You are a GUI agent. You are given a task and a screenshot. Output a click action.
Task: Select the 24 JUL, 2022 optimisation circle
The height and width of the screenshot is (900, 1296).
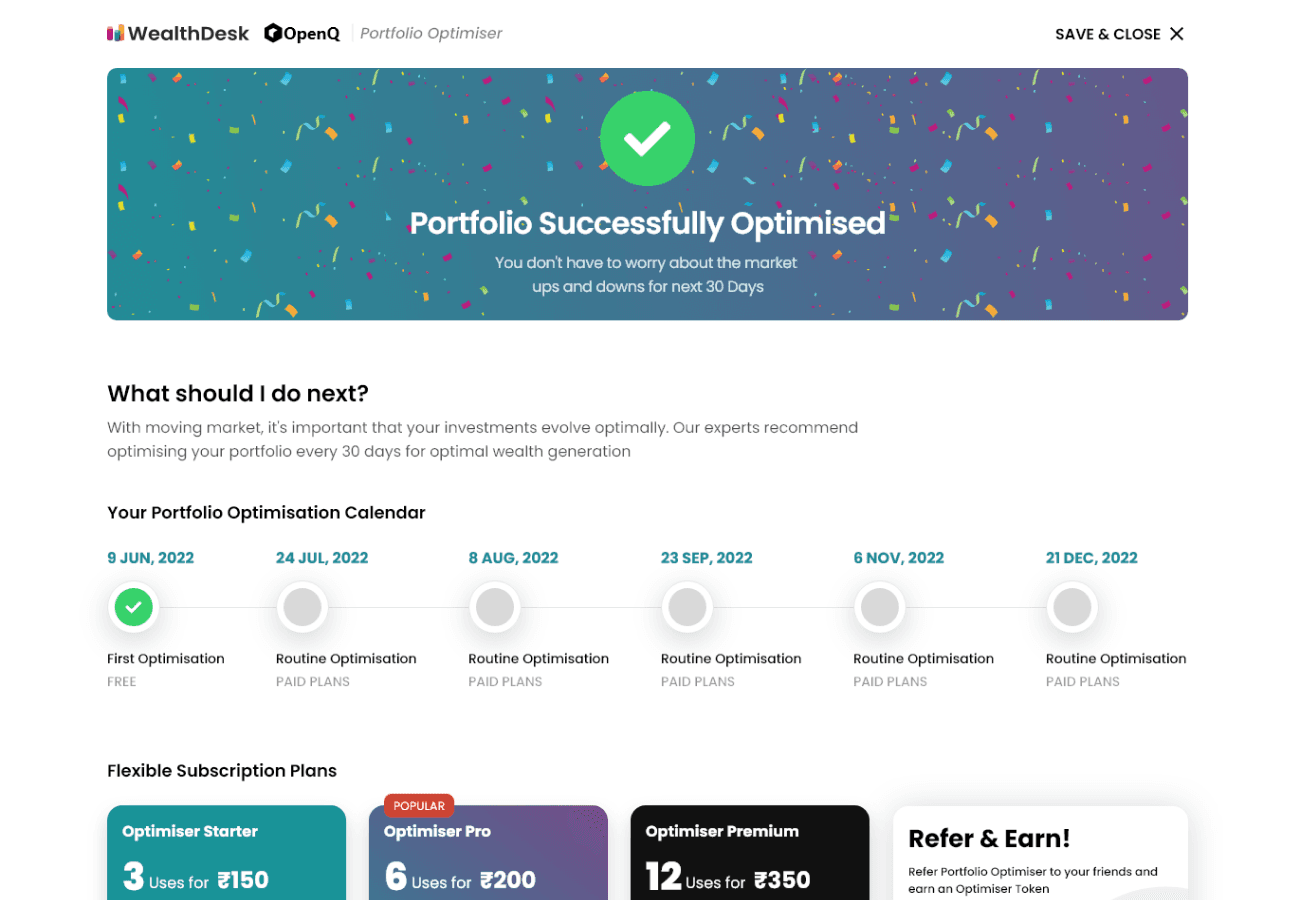pos(302,607)
